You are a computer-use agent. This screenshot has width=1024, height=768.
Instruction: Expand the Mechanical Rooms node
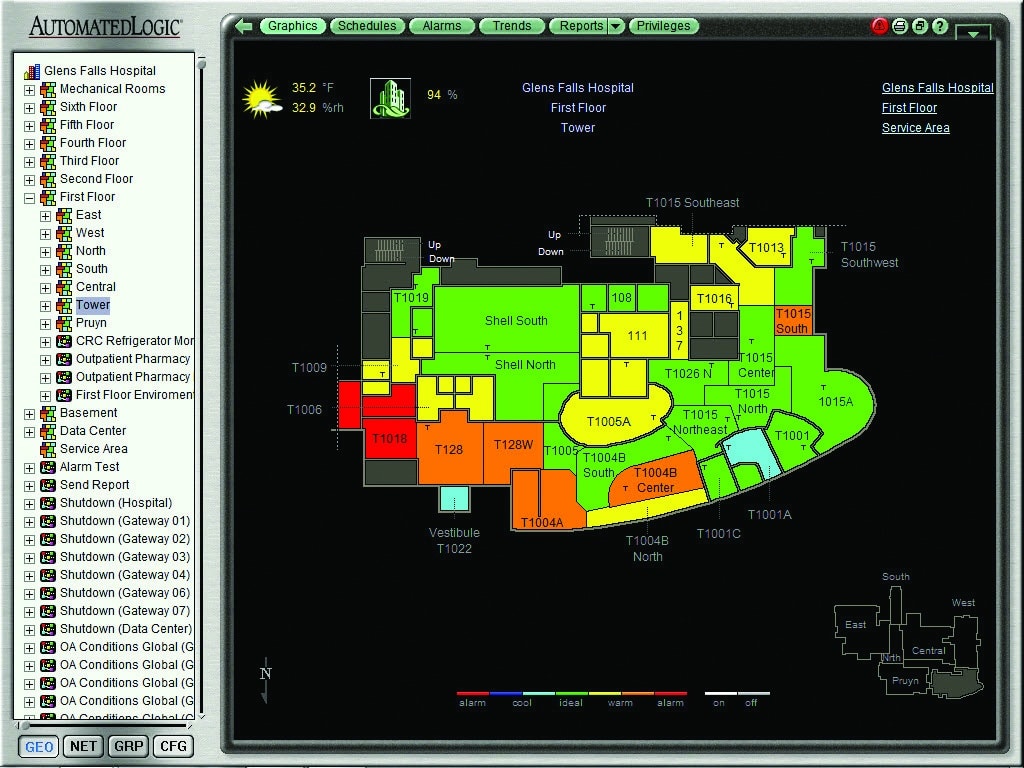click(x=29, y=90)
